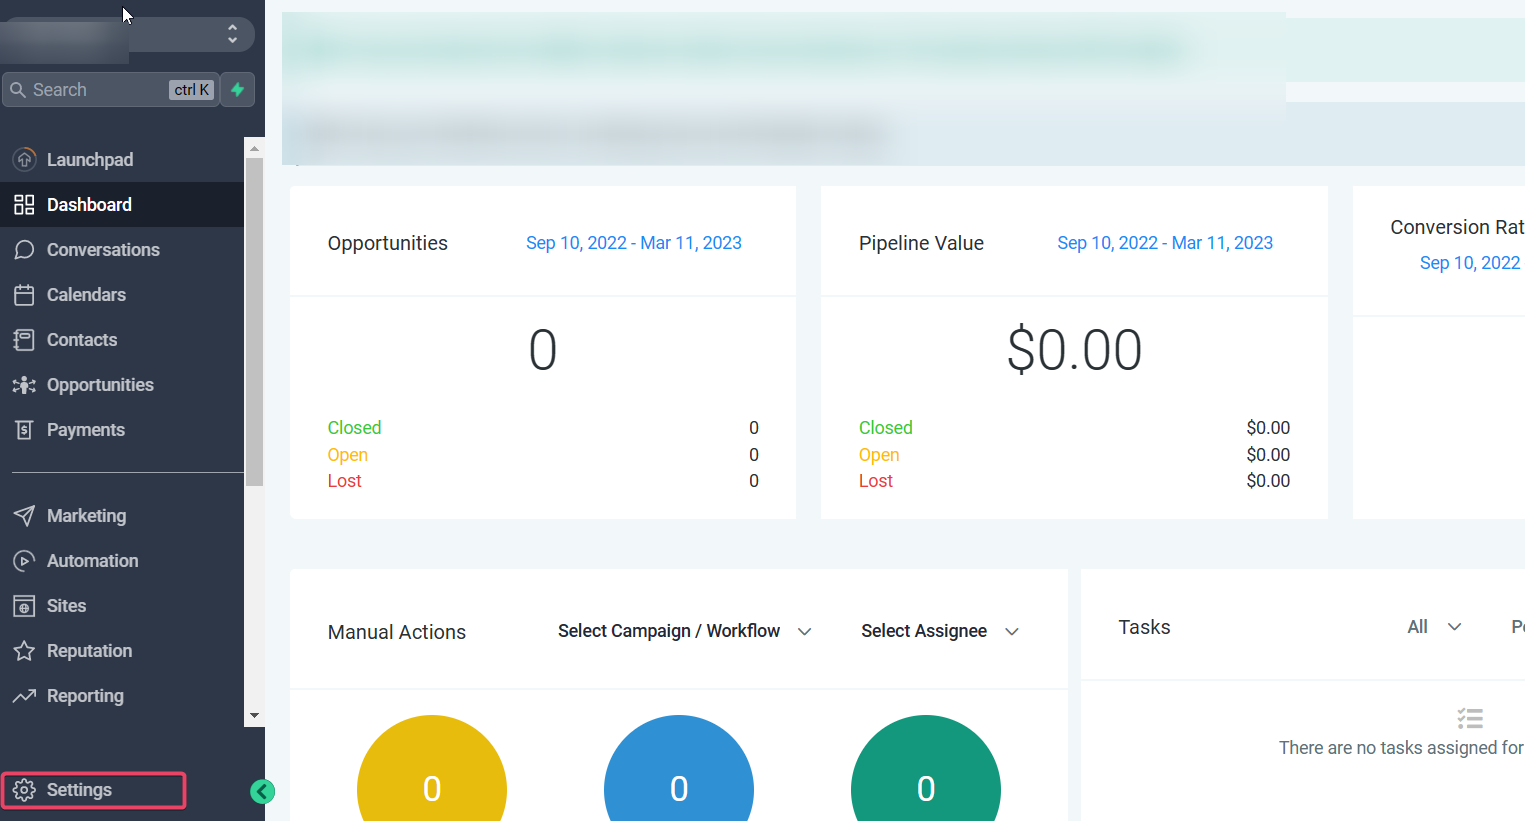The height and width of the screenshot is (821, 1525).
Task: Open the Settings label
Action: [x=79, y=789]
